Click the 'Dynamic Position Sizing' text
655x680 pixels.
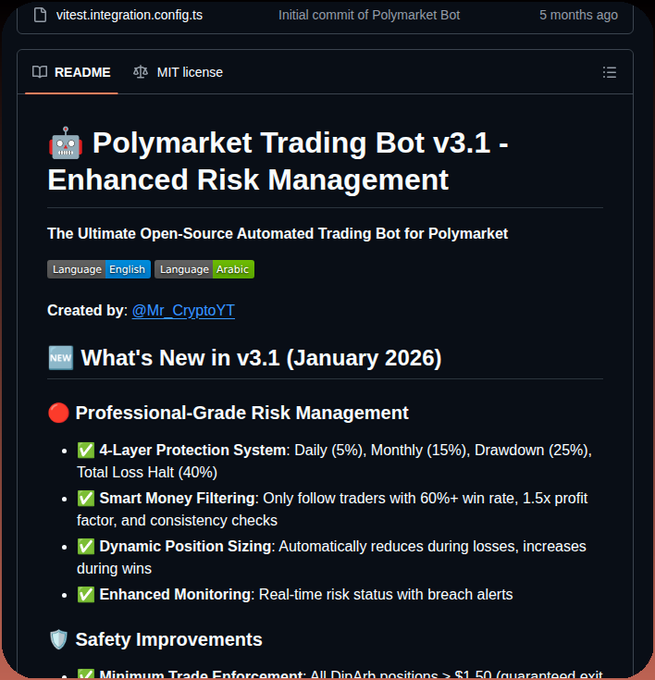point(185,546)
